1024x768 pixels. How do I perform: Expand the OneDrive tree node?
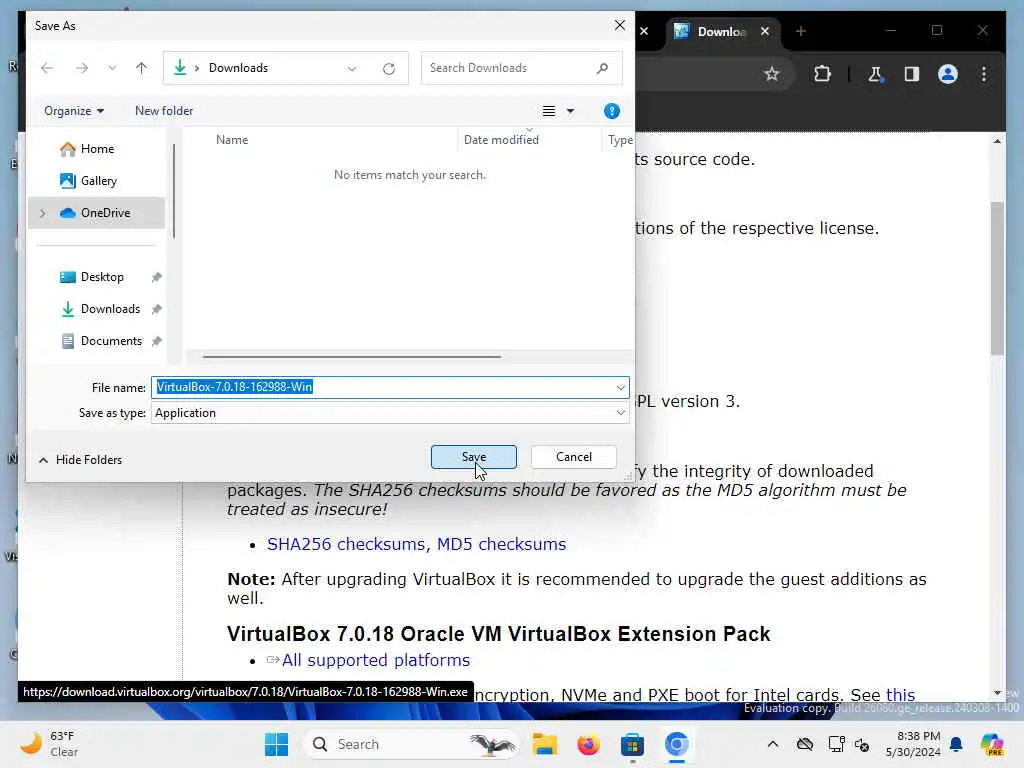tap(42, 213)
